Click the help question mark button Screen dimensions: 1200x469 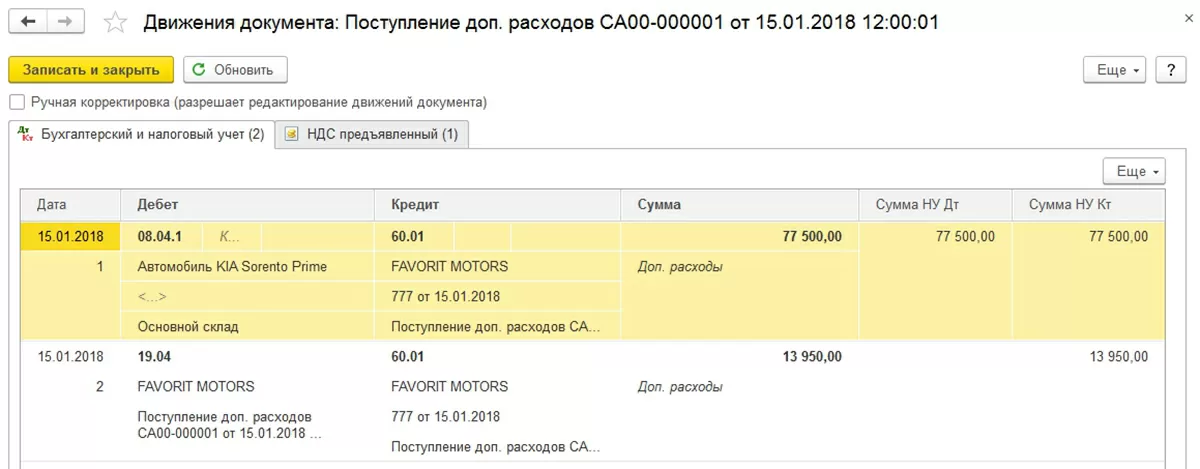click(1170, 70)
